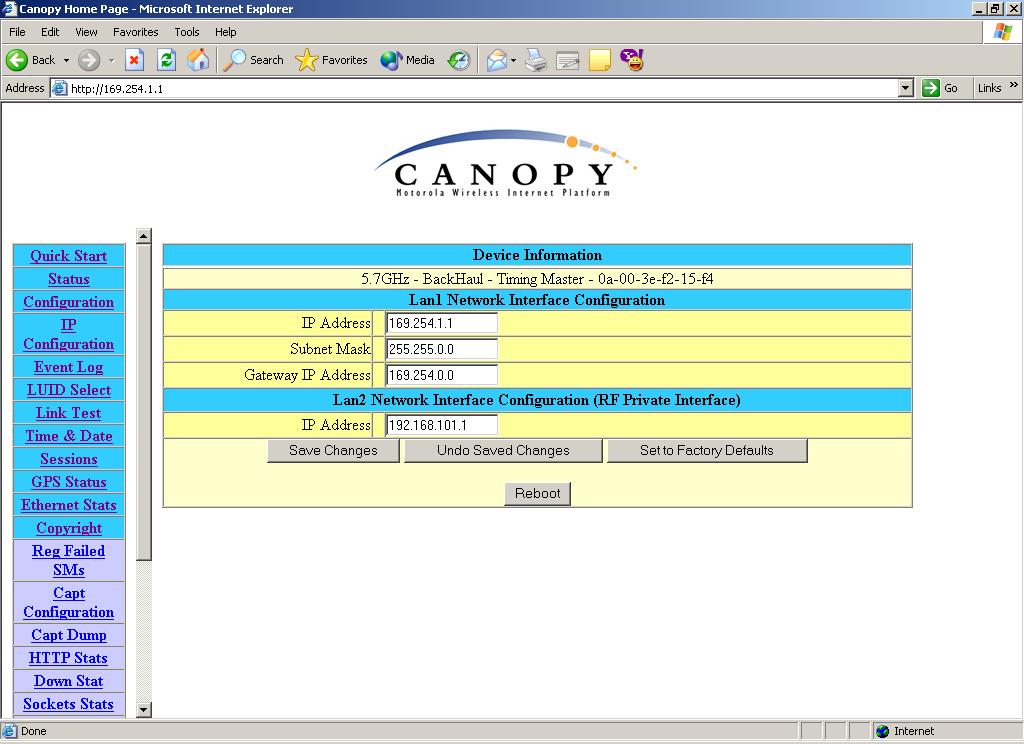Click the Stop loading icon in toolbar
Screen dimensions: 1024x744
click(x=134, y=60)
